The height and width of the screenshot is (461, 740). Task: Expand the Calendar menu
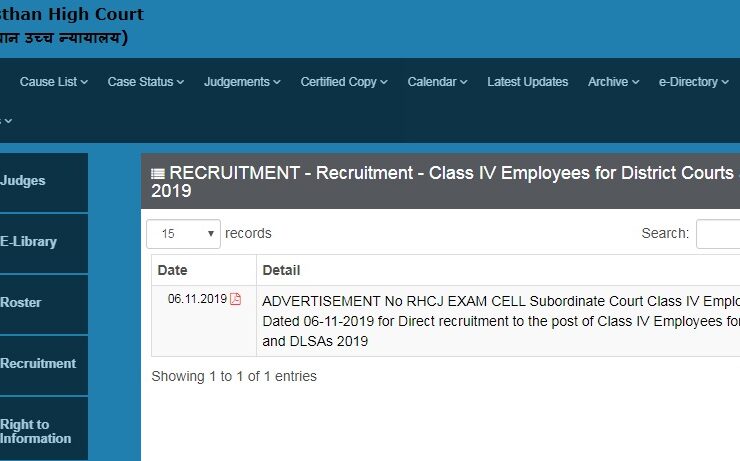pyautogui.click(x=437, y=82)
